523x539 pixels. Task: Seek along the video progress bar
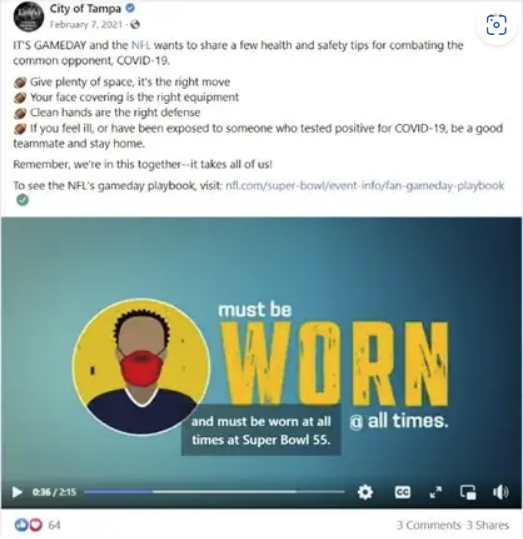point(214,492)
